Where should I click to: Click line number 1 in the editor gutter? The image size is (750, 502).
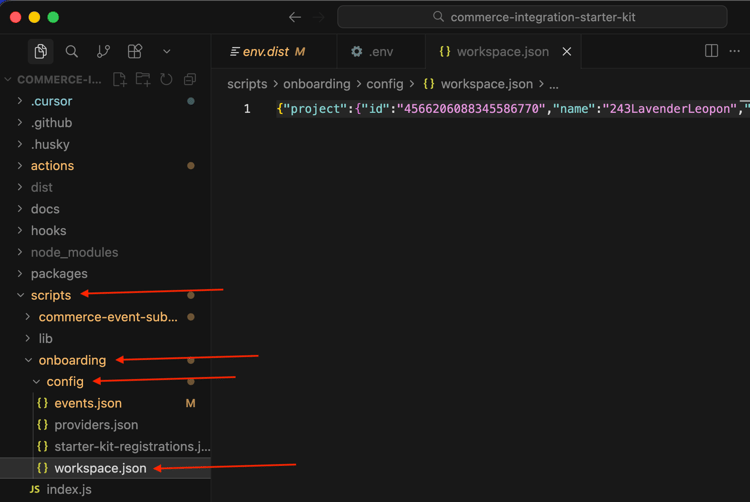247,109
